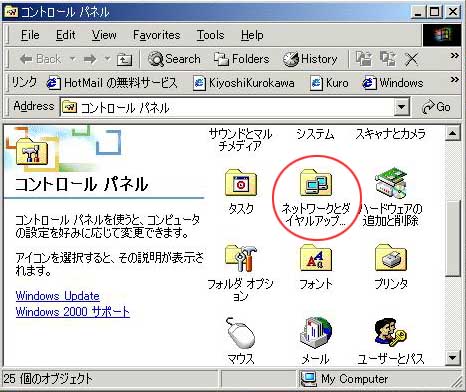
Task: Click the Search toolbar button
Action: pyautogui.click(x=174, y=59)
